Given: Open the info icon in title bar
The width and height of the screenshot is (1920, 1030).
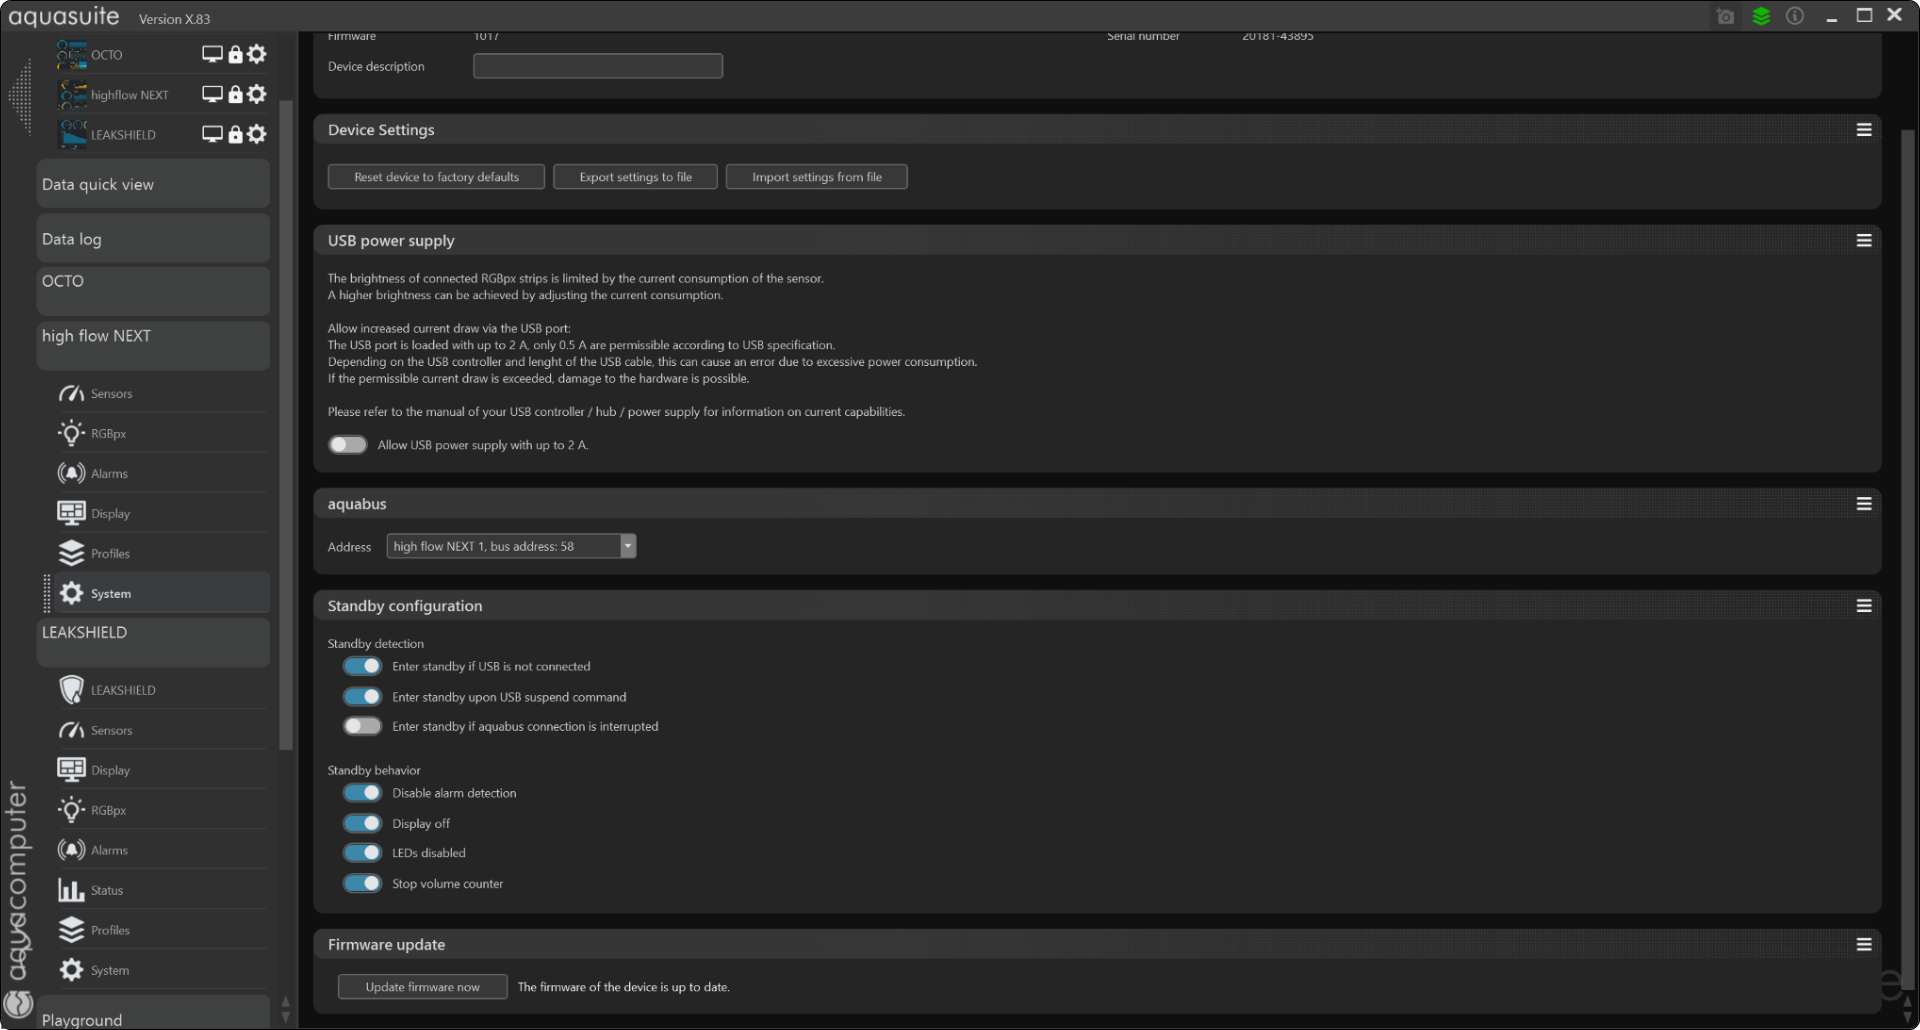Looking at the screenshot, I should 1795,16.
